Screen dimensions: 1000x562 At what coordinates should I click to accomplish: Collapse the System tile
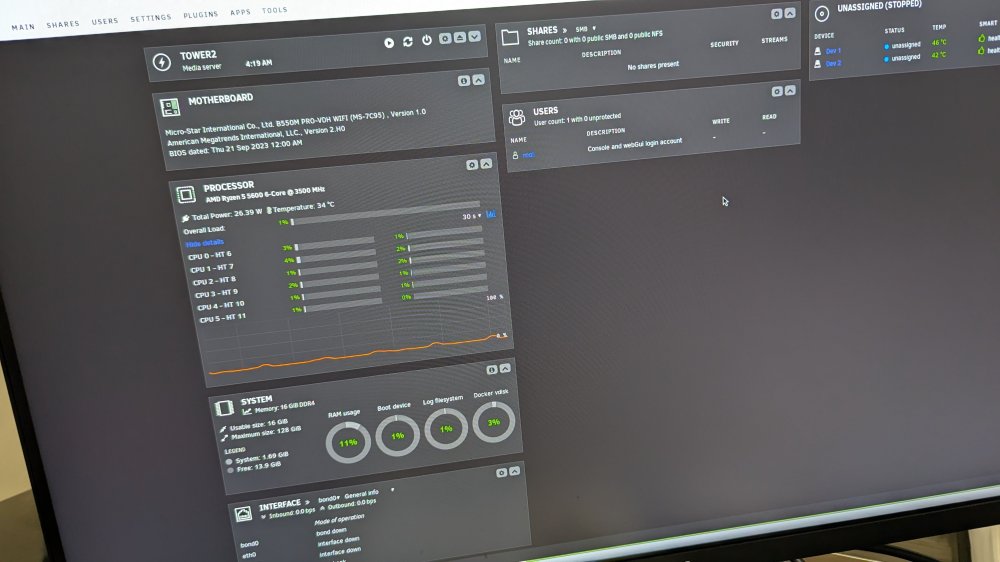pyautogui.click(x=505, y=368)
